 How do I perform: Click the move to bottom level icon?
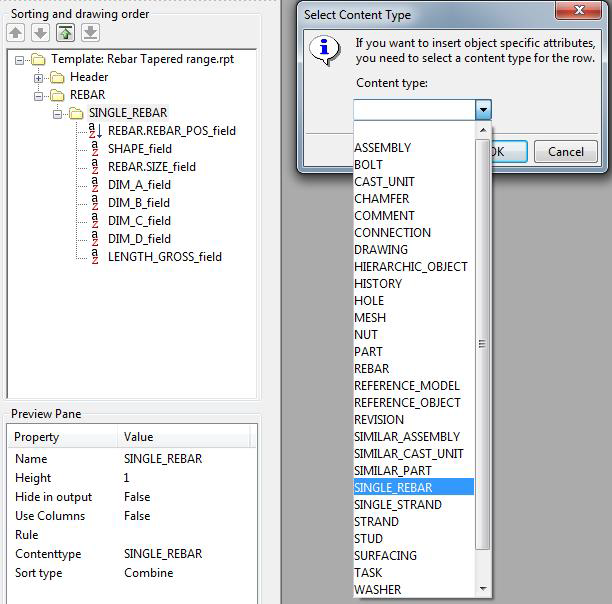pyautogui.click(x=90, y=33)
